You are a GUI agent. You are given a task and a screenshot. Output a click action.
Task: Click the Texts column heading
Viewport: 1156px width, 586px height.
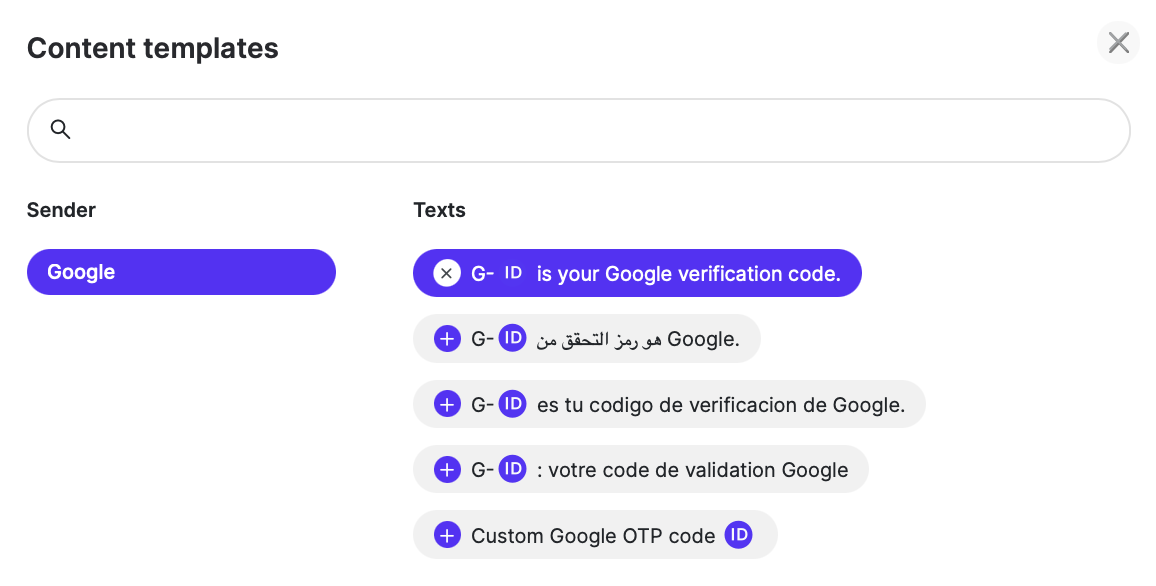click(439, 210)
